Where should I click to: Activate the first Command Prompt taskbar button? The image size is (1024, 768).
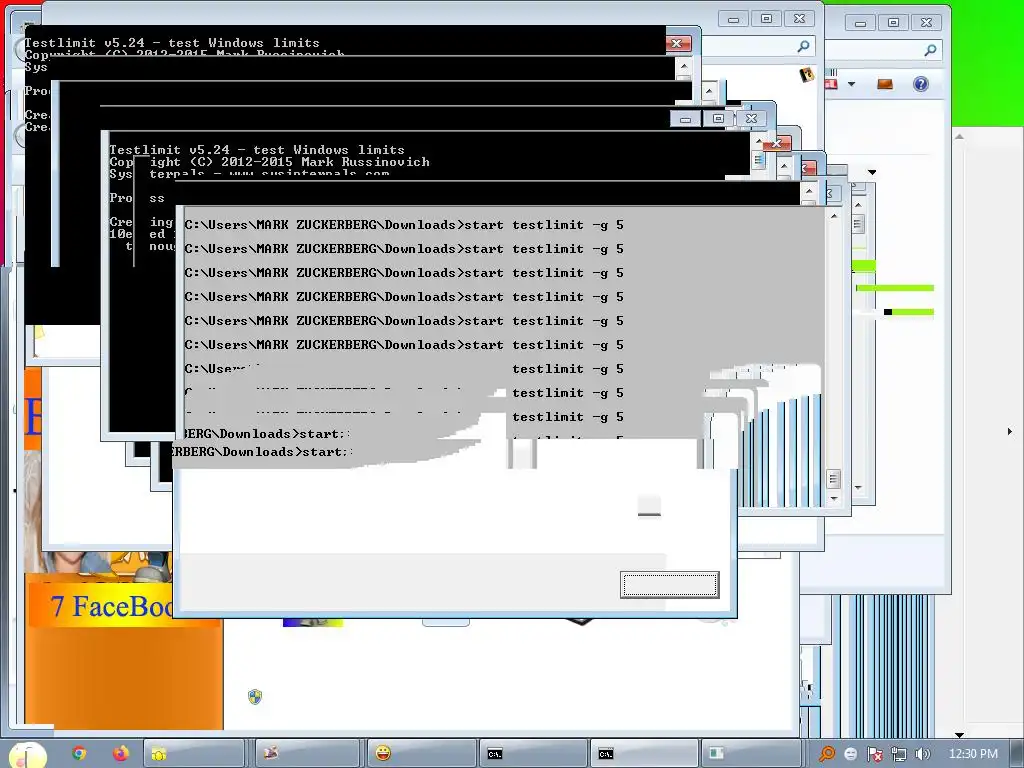tap(533, 754)
